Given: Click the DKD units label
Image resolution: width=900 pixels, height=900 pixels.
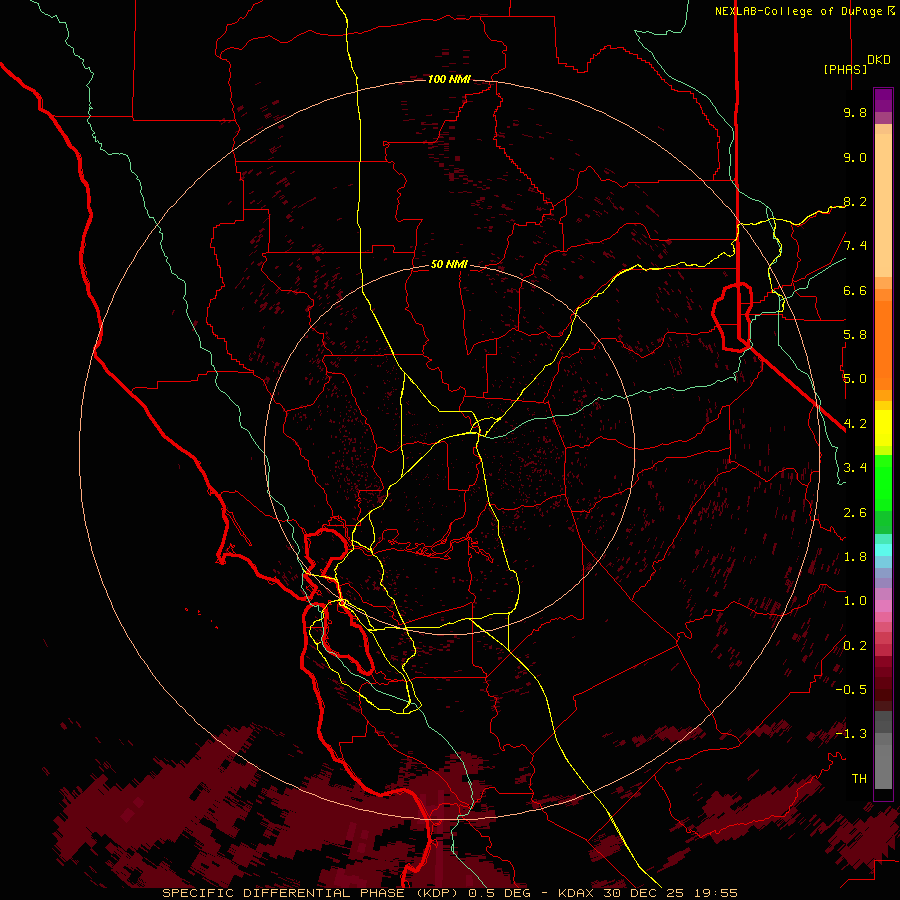Looking at the screenshot, I should point(879,60).
